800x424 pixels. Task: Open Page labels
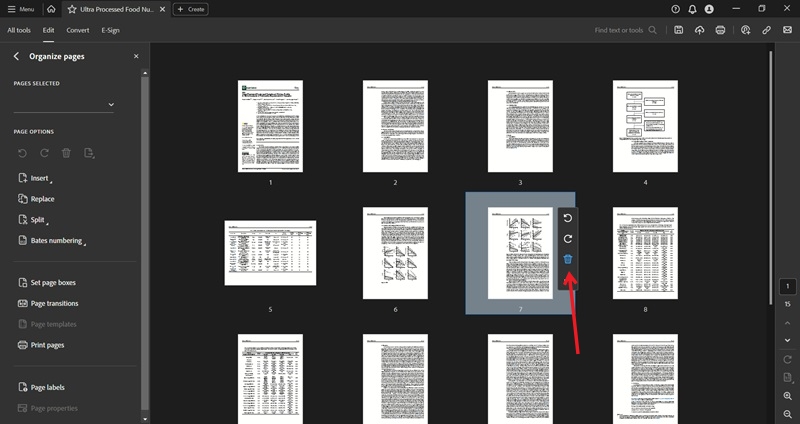[x=41, y=387]
